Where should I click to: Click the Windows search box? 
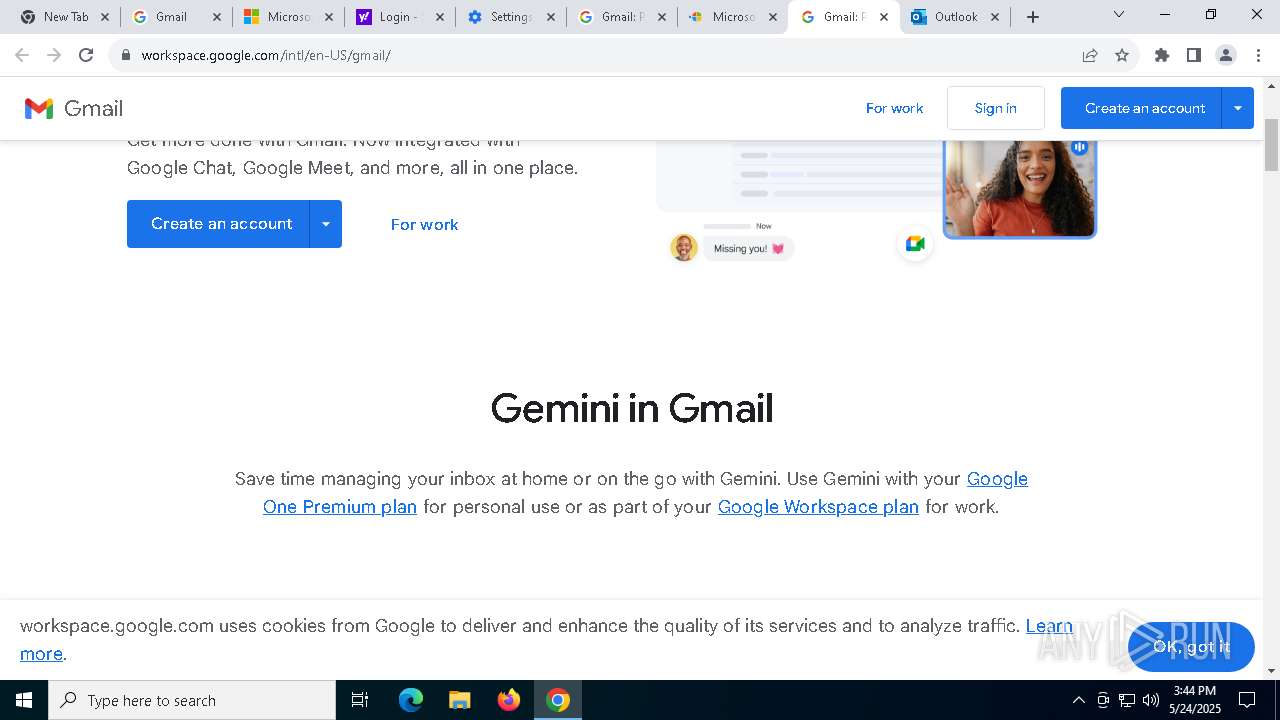pyautogui.click(x=192, y=700)
